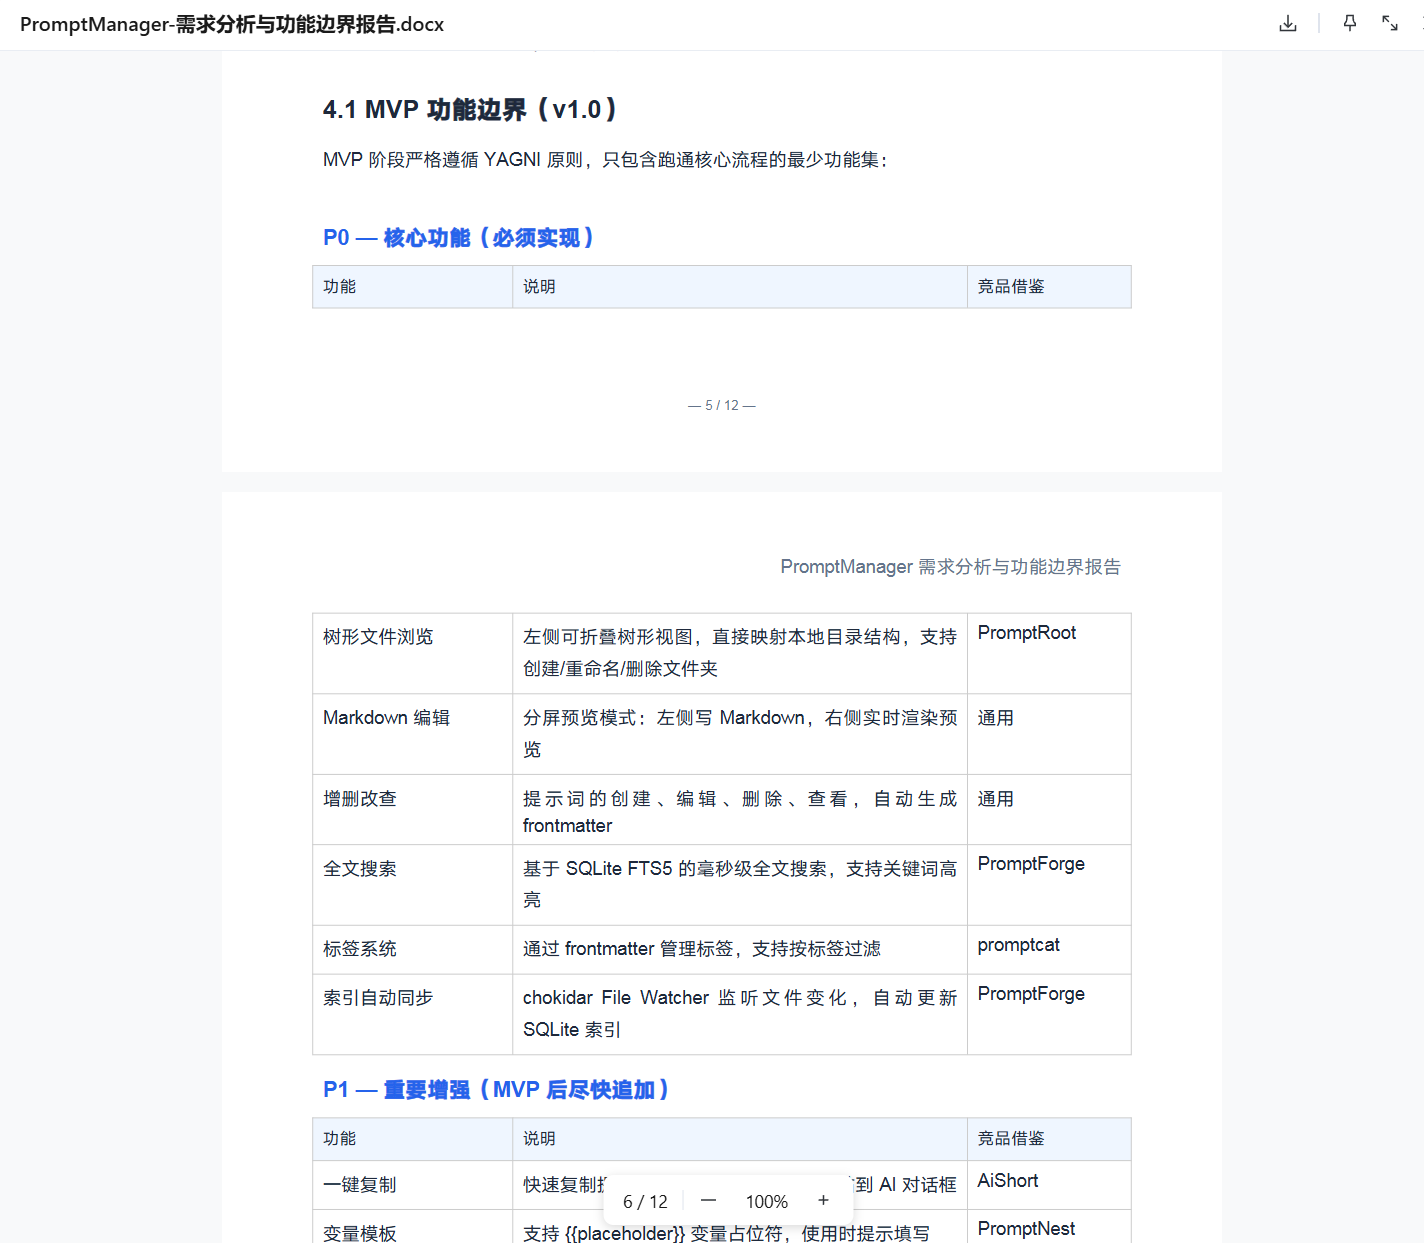The width and height of the screenshot is (1424, 1243).
Task: Select the PromptRoot reference cell
Action: click(1027, 633)
